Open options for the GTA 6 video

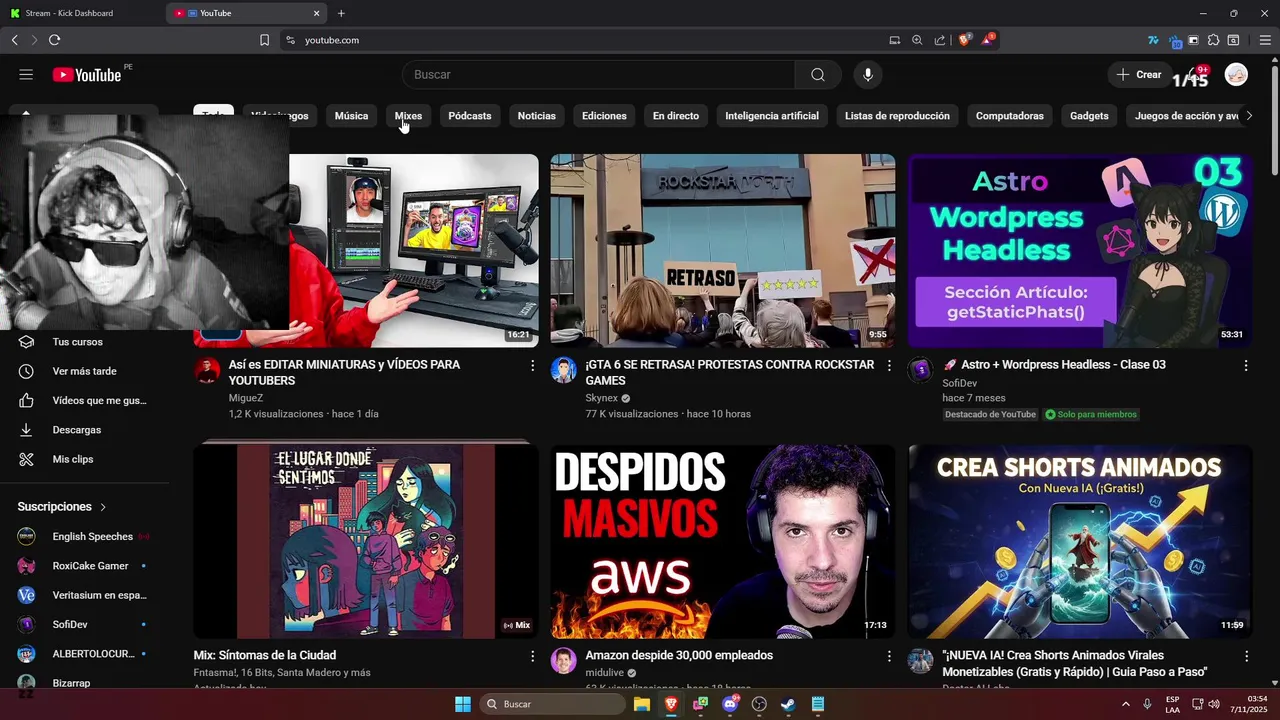coord(889,366)
